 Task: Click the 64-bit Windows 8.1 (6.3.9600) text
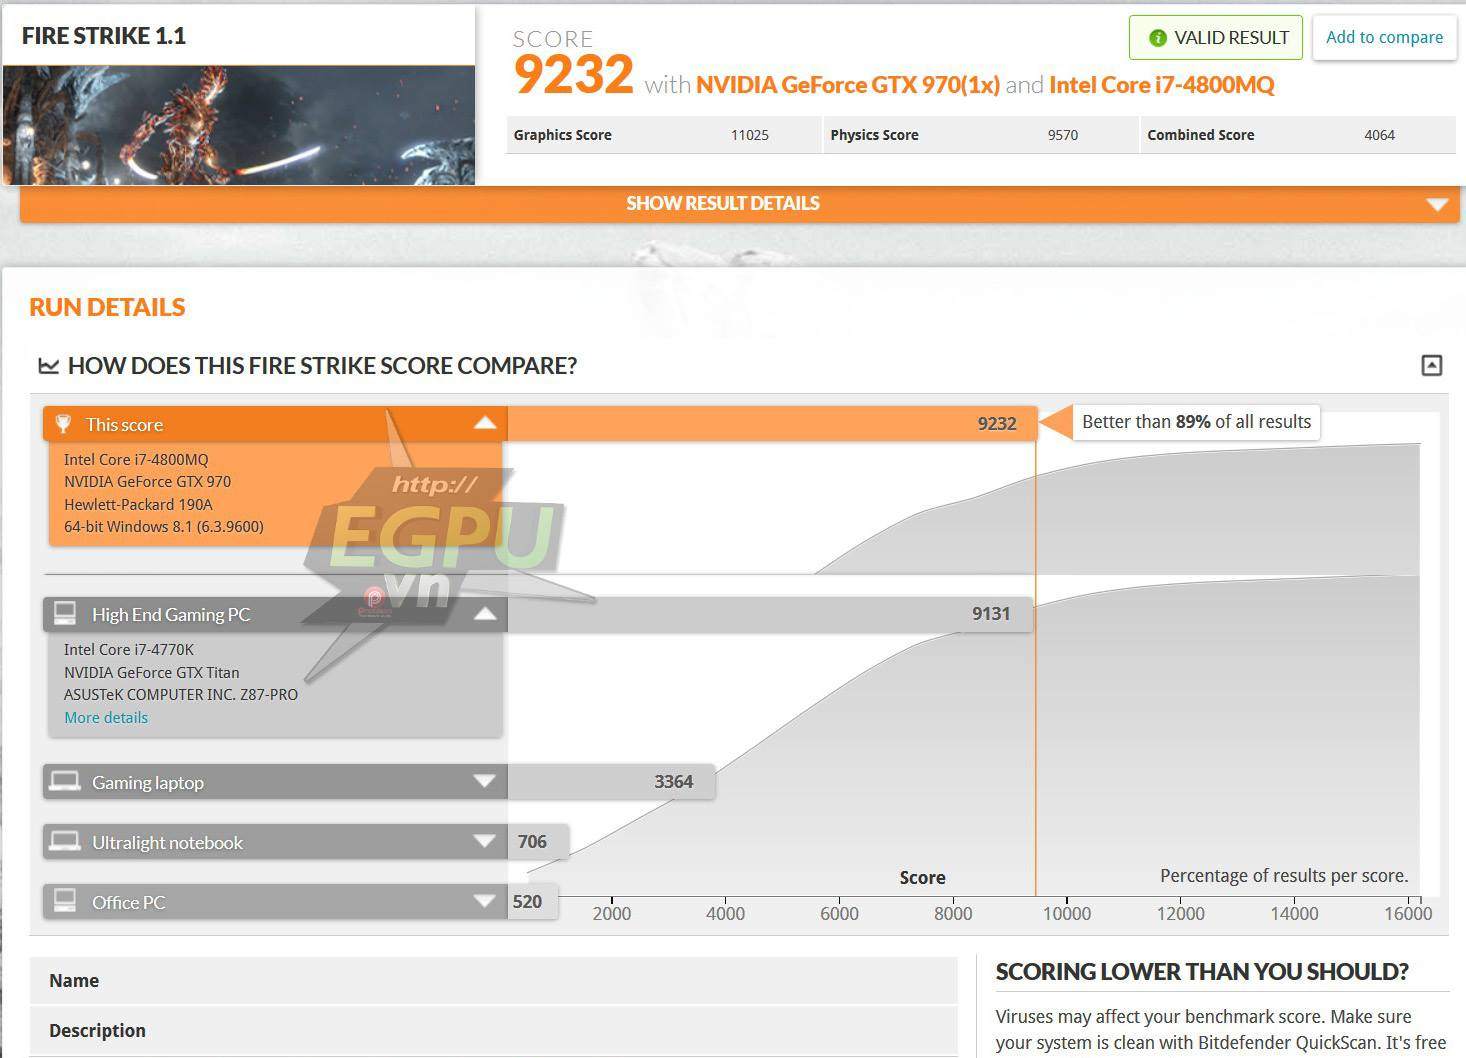(164, 526)
